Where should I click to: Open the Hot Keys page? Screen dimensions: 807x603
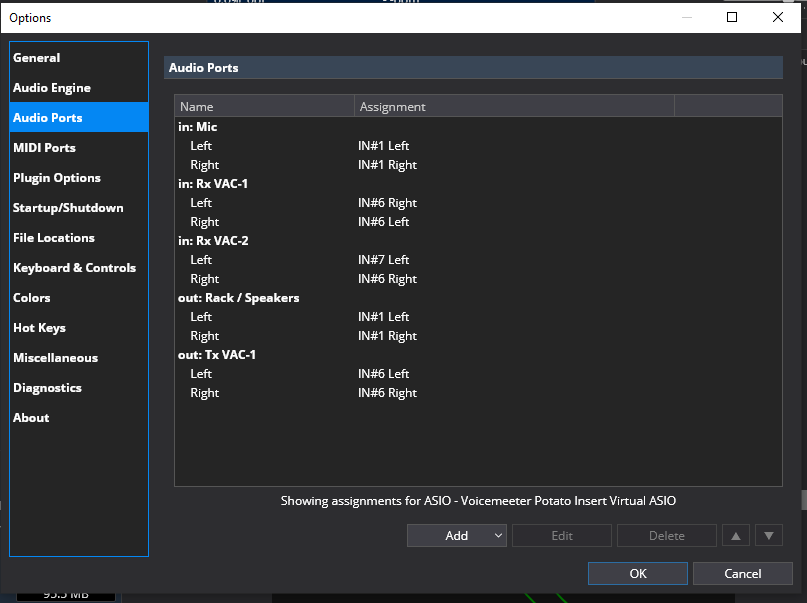pyautogui.click(x=79, y=328)
